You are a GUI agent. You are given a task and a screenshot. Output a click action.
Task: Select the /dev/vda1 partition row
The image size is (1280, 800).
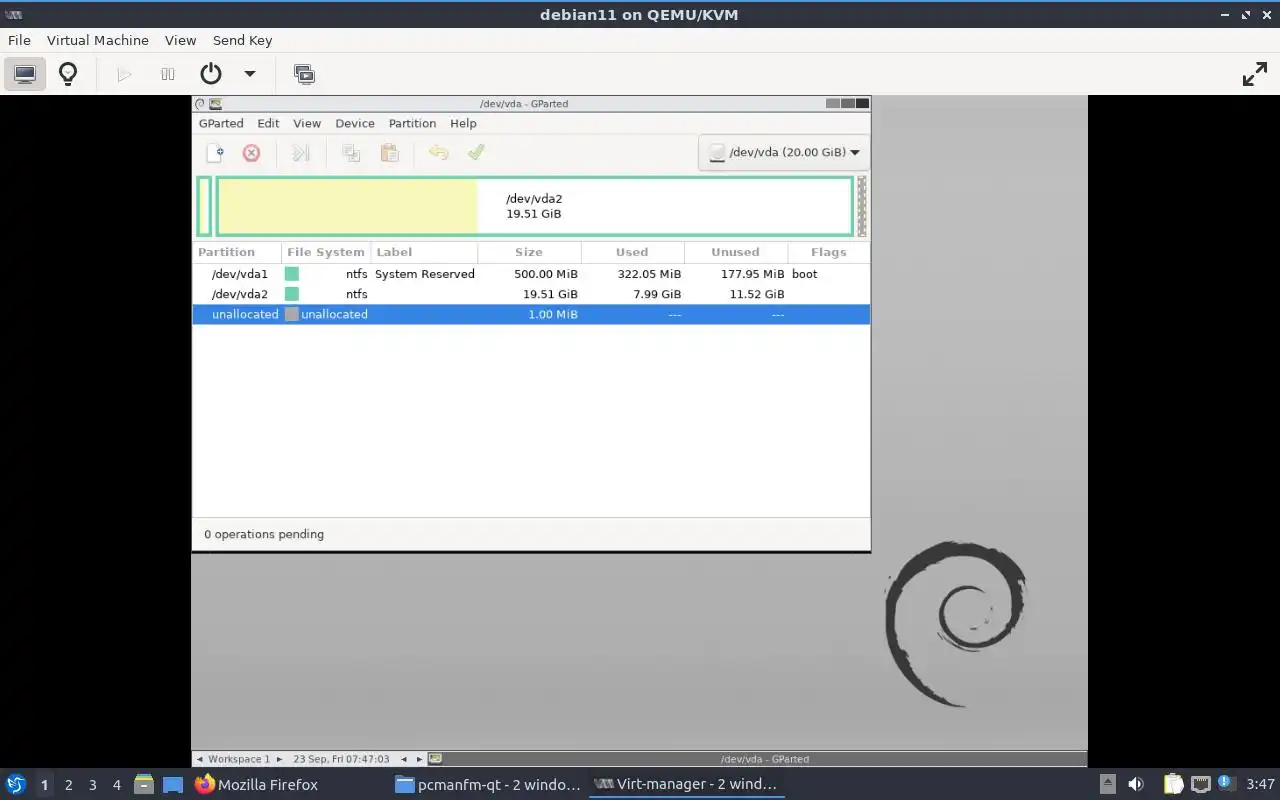tap(531, 274)
